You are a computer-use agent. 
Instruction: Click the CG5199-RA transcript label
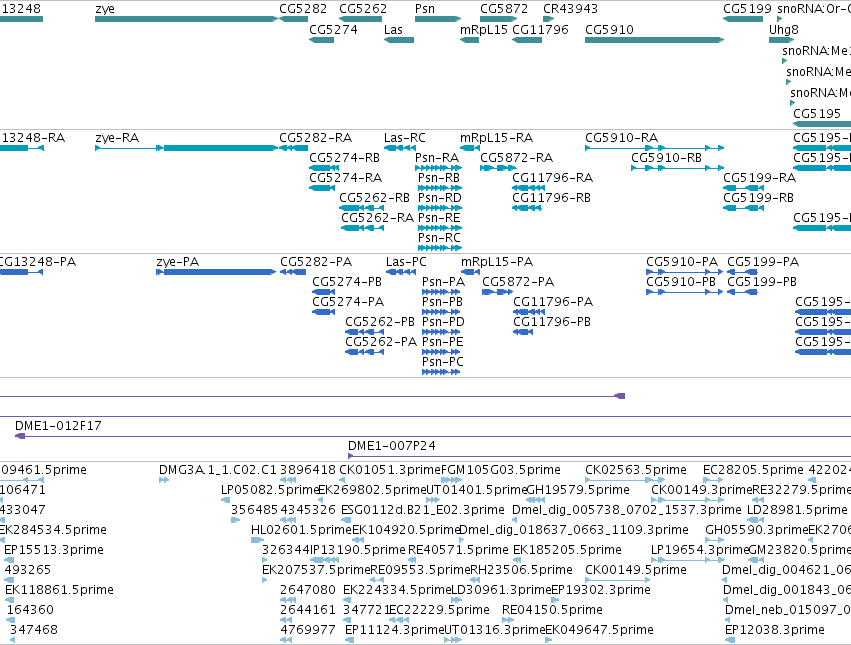coord(759,178)
